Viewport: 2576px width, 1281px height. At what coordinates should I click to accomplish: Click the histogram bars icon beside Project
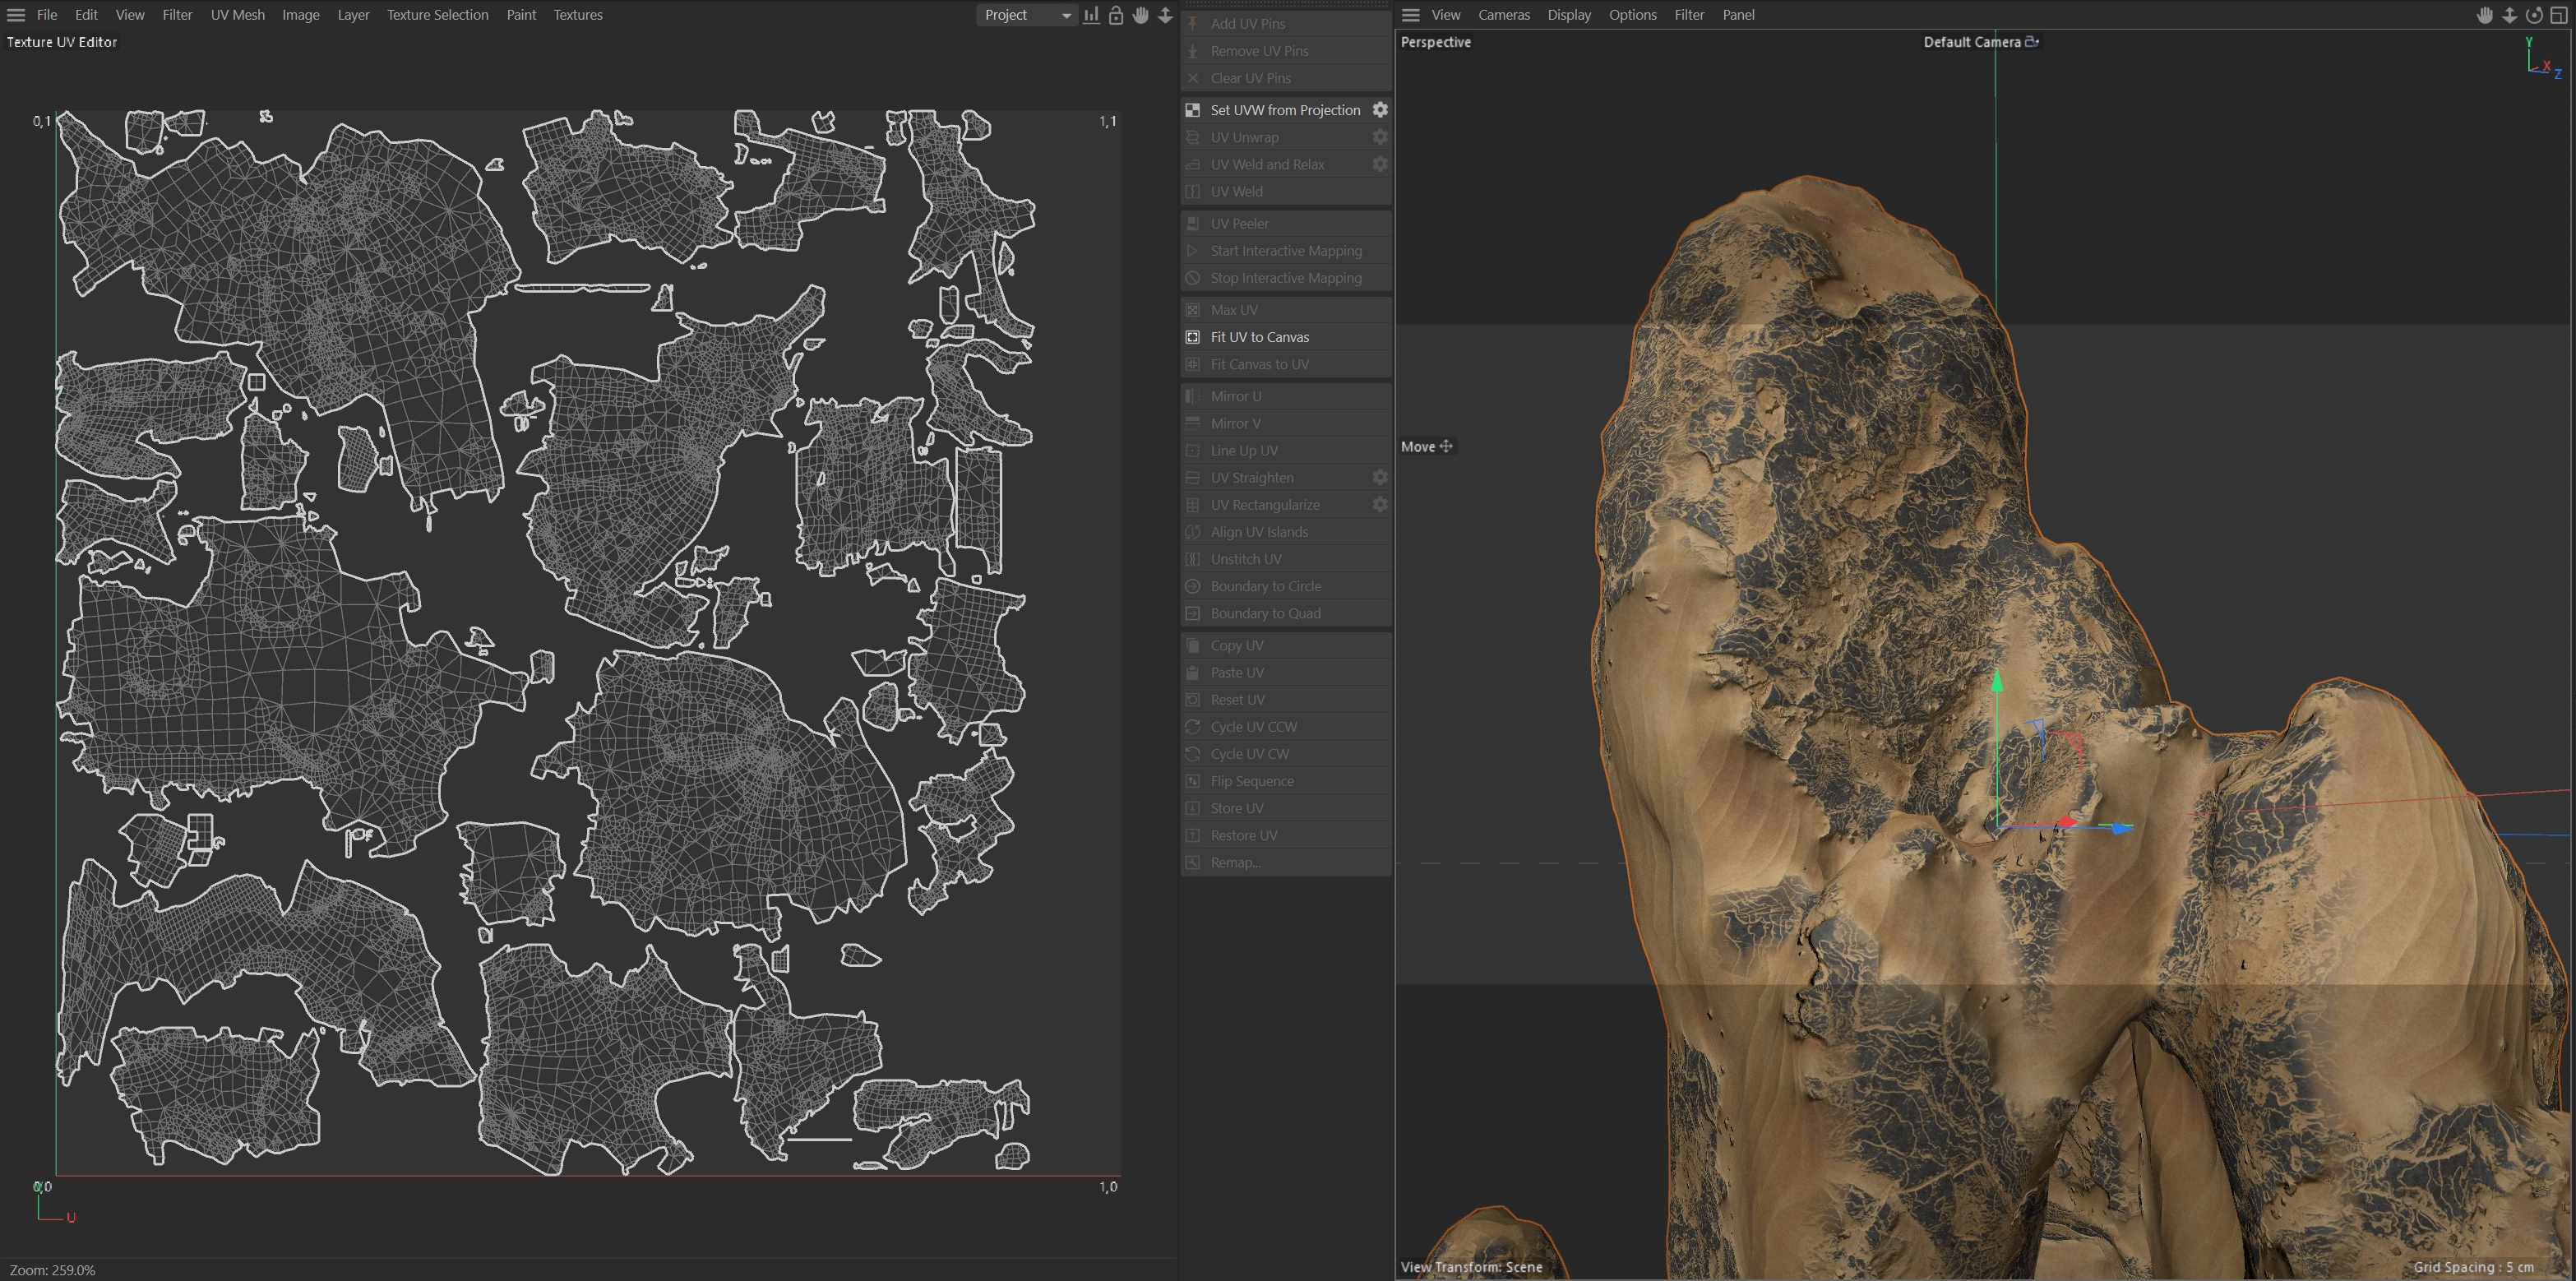[1091, 15]
